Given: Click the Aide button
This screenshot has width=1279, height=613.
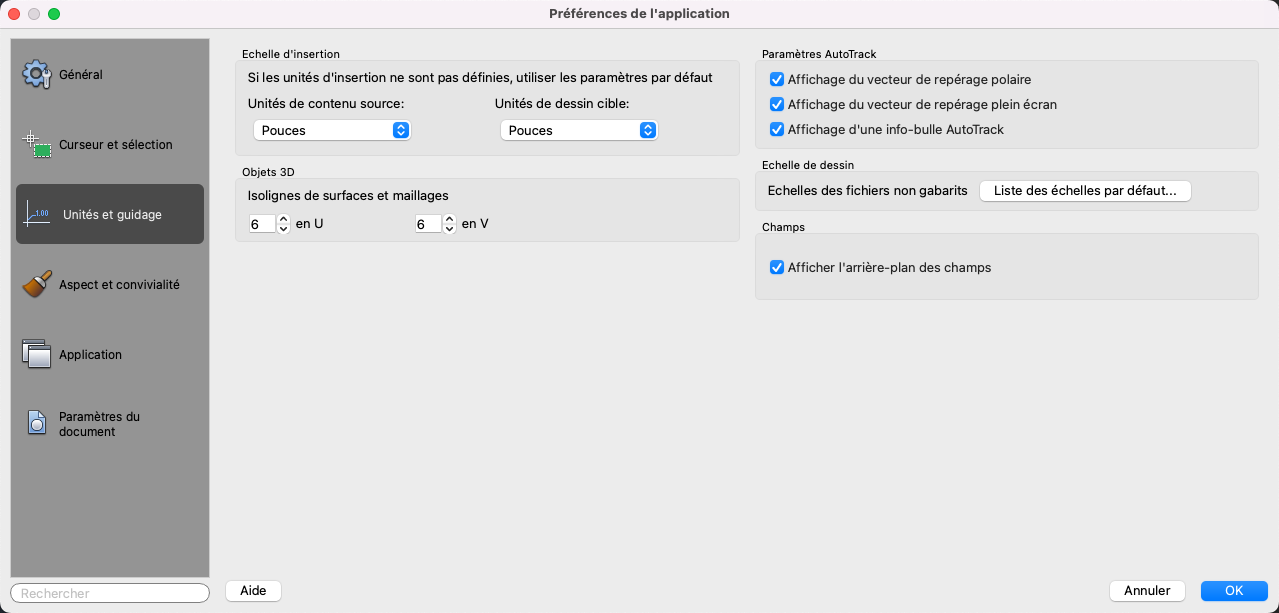Looking at the screenshot, I should click(x=253, y=591).
